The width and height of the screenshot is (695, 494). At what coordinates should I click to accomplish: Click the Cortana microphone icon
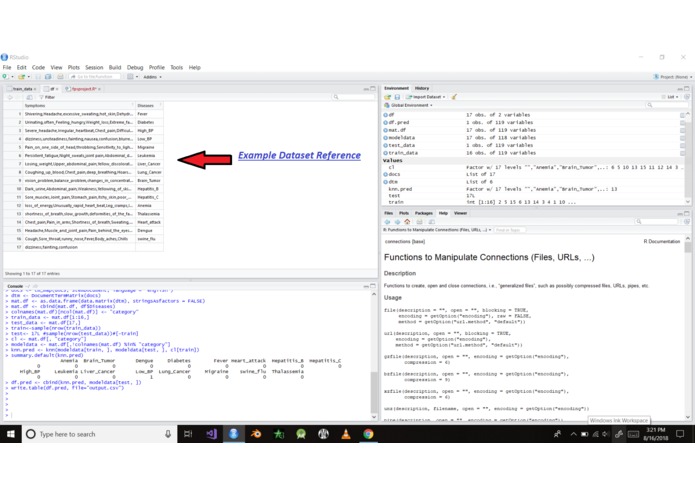pos(168,434)
